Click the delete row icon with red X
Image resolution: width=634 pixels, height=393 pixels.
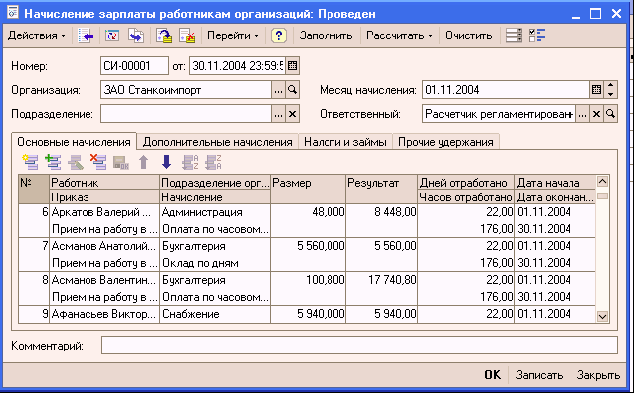tap(98, 162)
